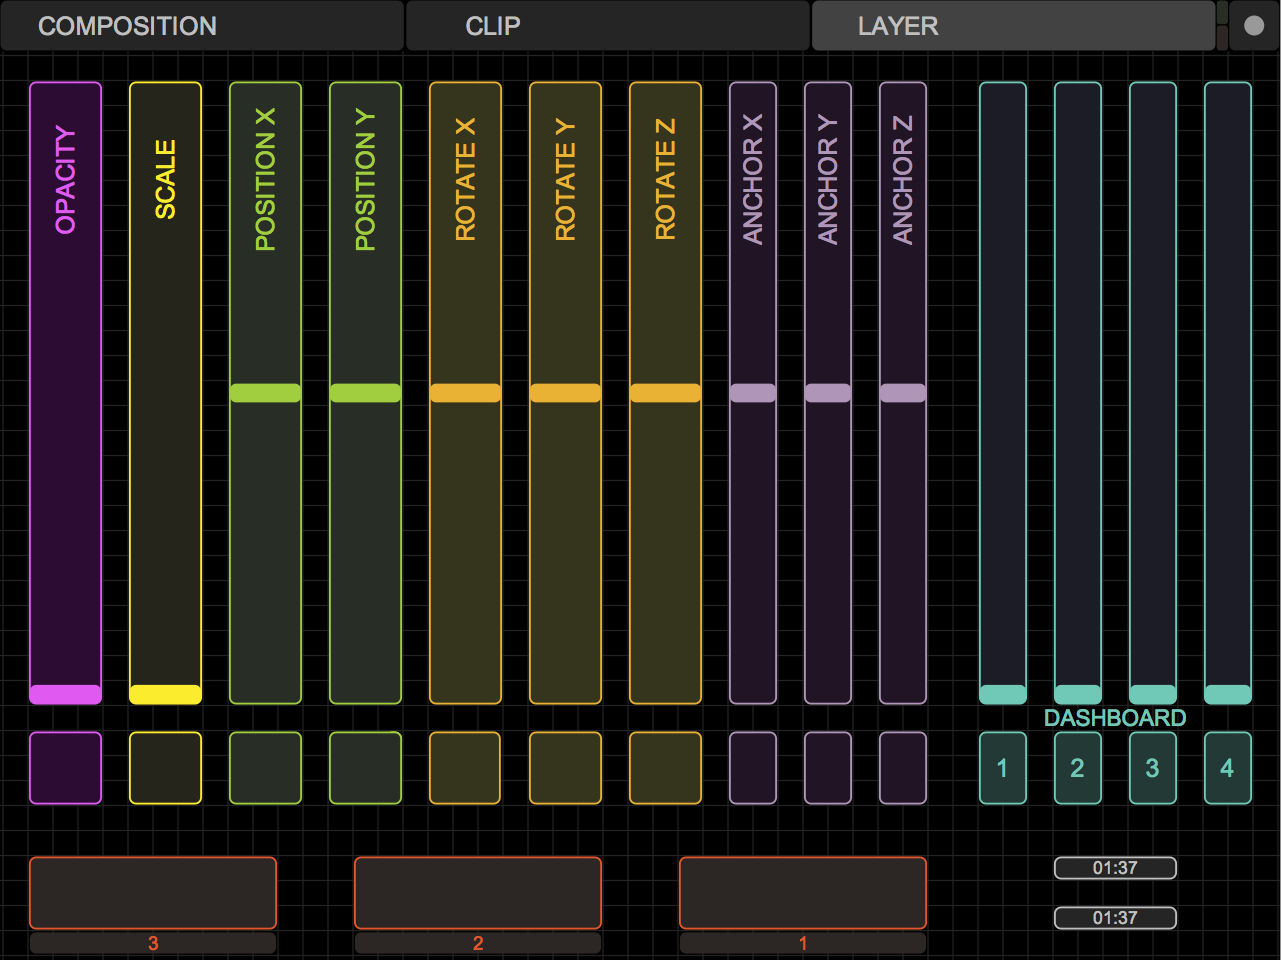Click the POSITION Y slider handle
1281x960 pixels.
[x=365, y=393]
